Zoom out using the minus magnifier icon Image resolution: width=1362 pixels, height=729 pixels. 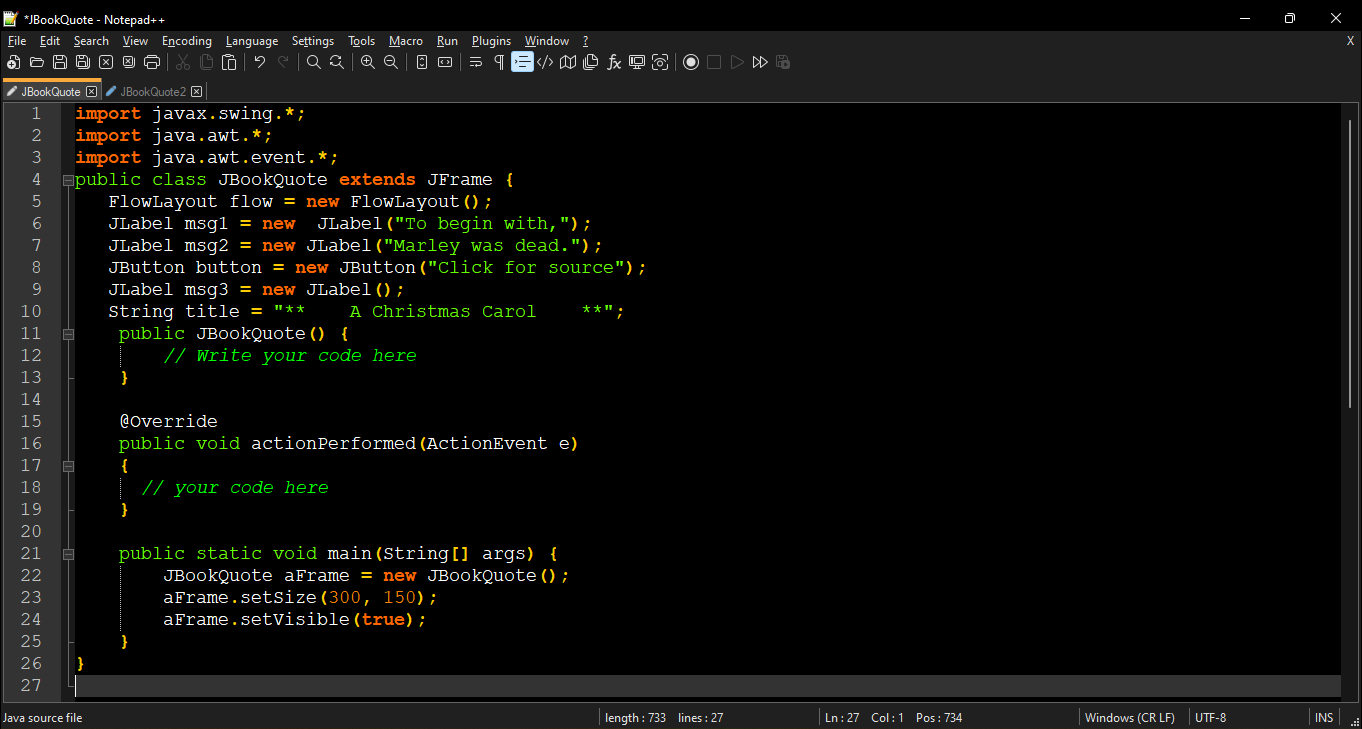pos(391,62)
